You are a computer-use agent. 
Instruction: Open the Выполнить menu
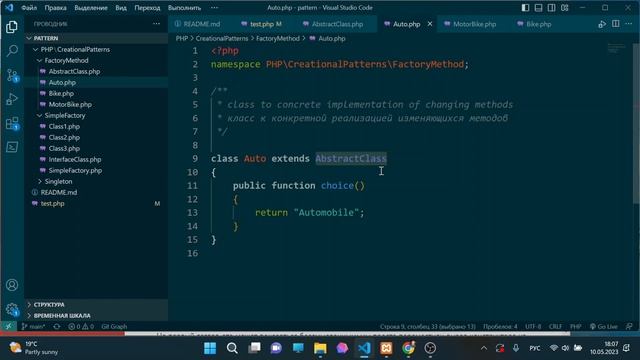[184, 8]
